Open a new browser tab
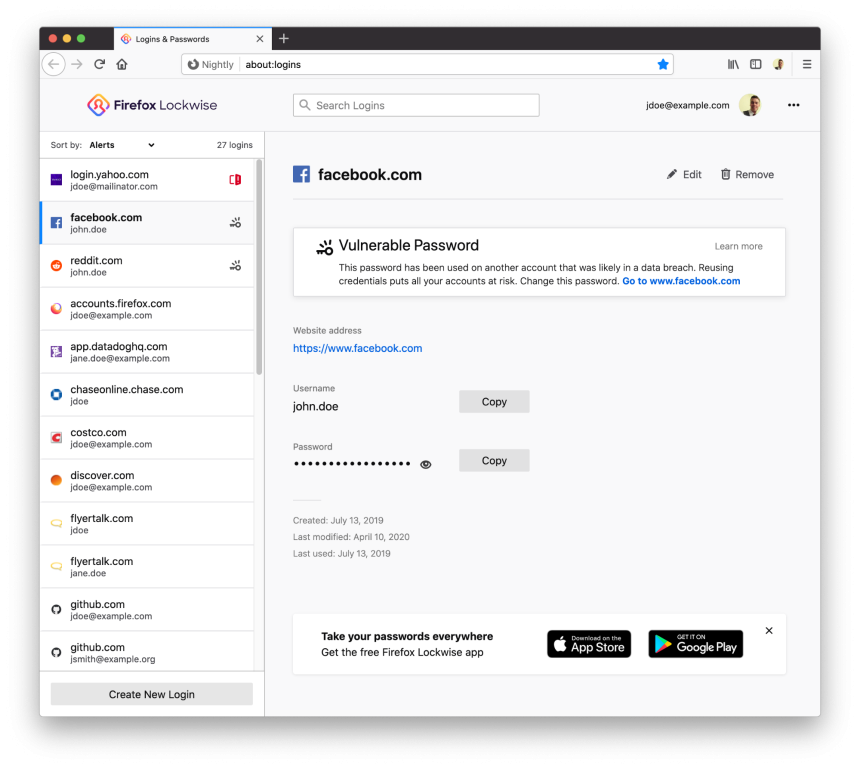Image resolution: width=860 pixels, height=769 pixels. coord(284,39)
